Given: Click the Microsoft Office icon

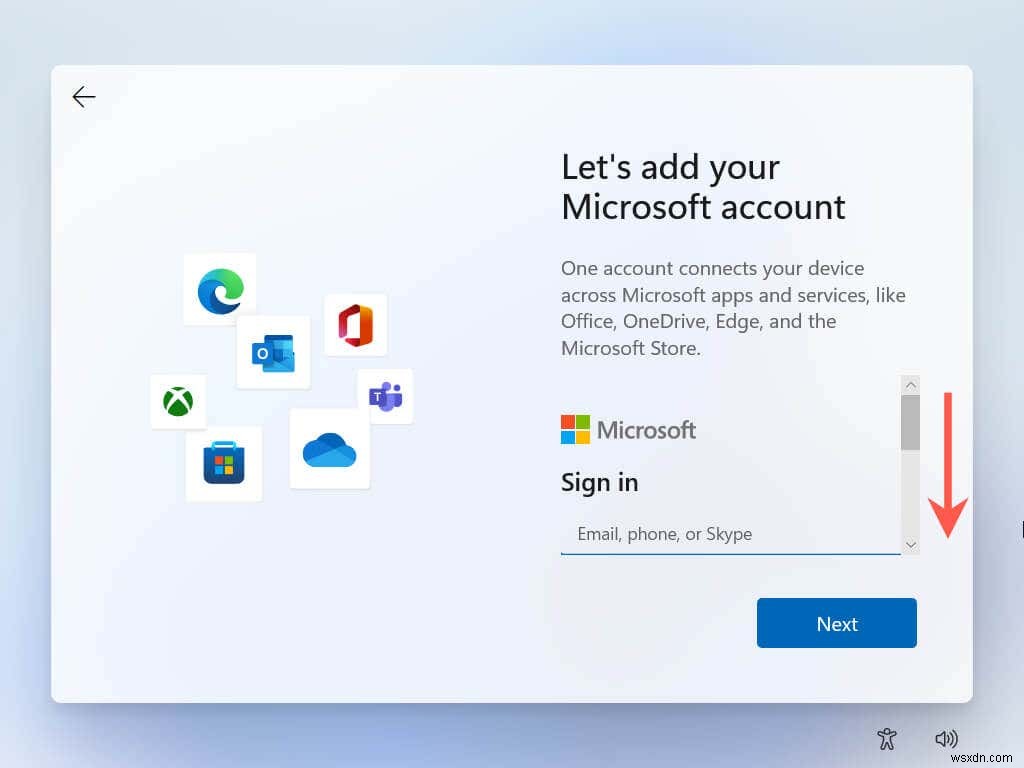Looking at the screenshot, I should tap(356, 324).
